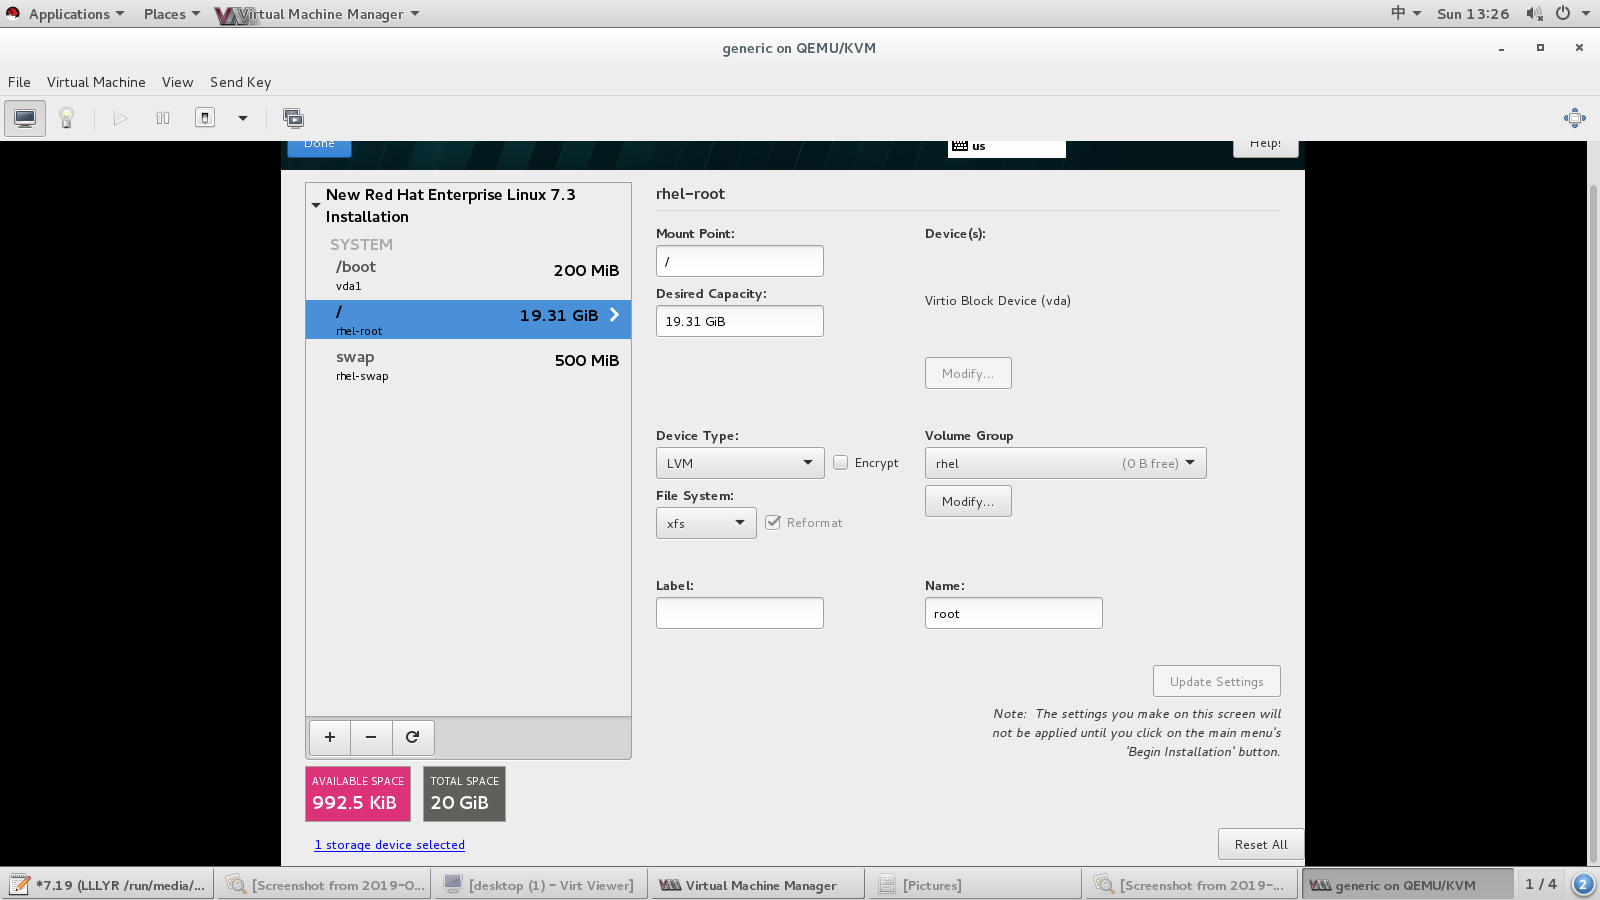Click the us keyboard layout indicator

point(1006,147)
